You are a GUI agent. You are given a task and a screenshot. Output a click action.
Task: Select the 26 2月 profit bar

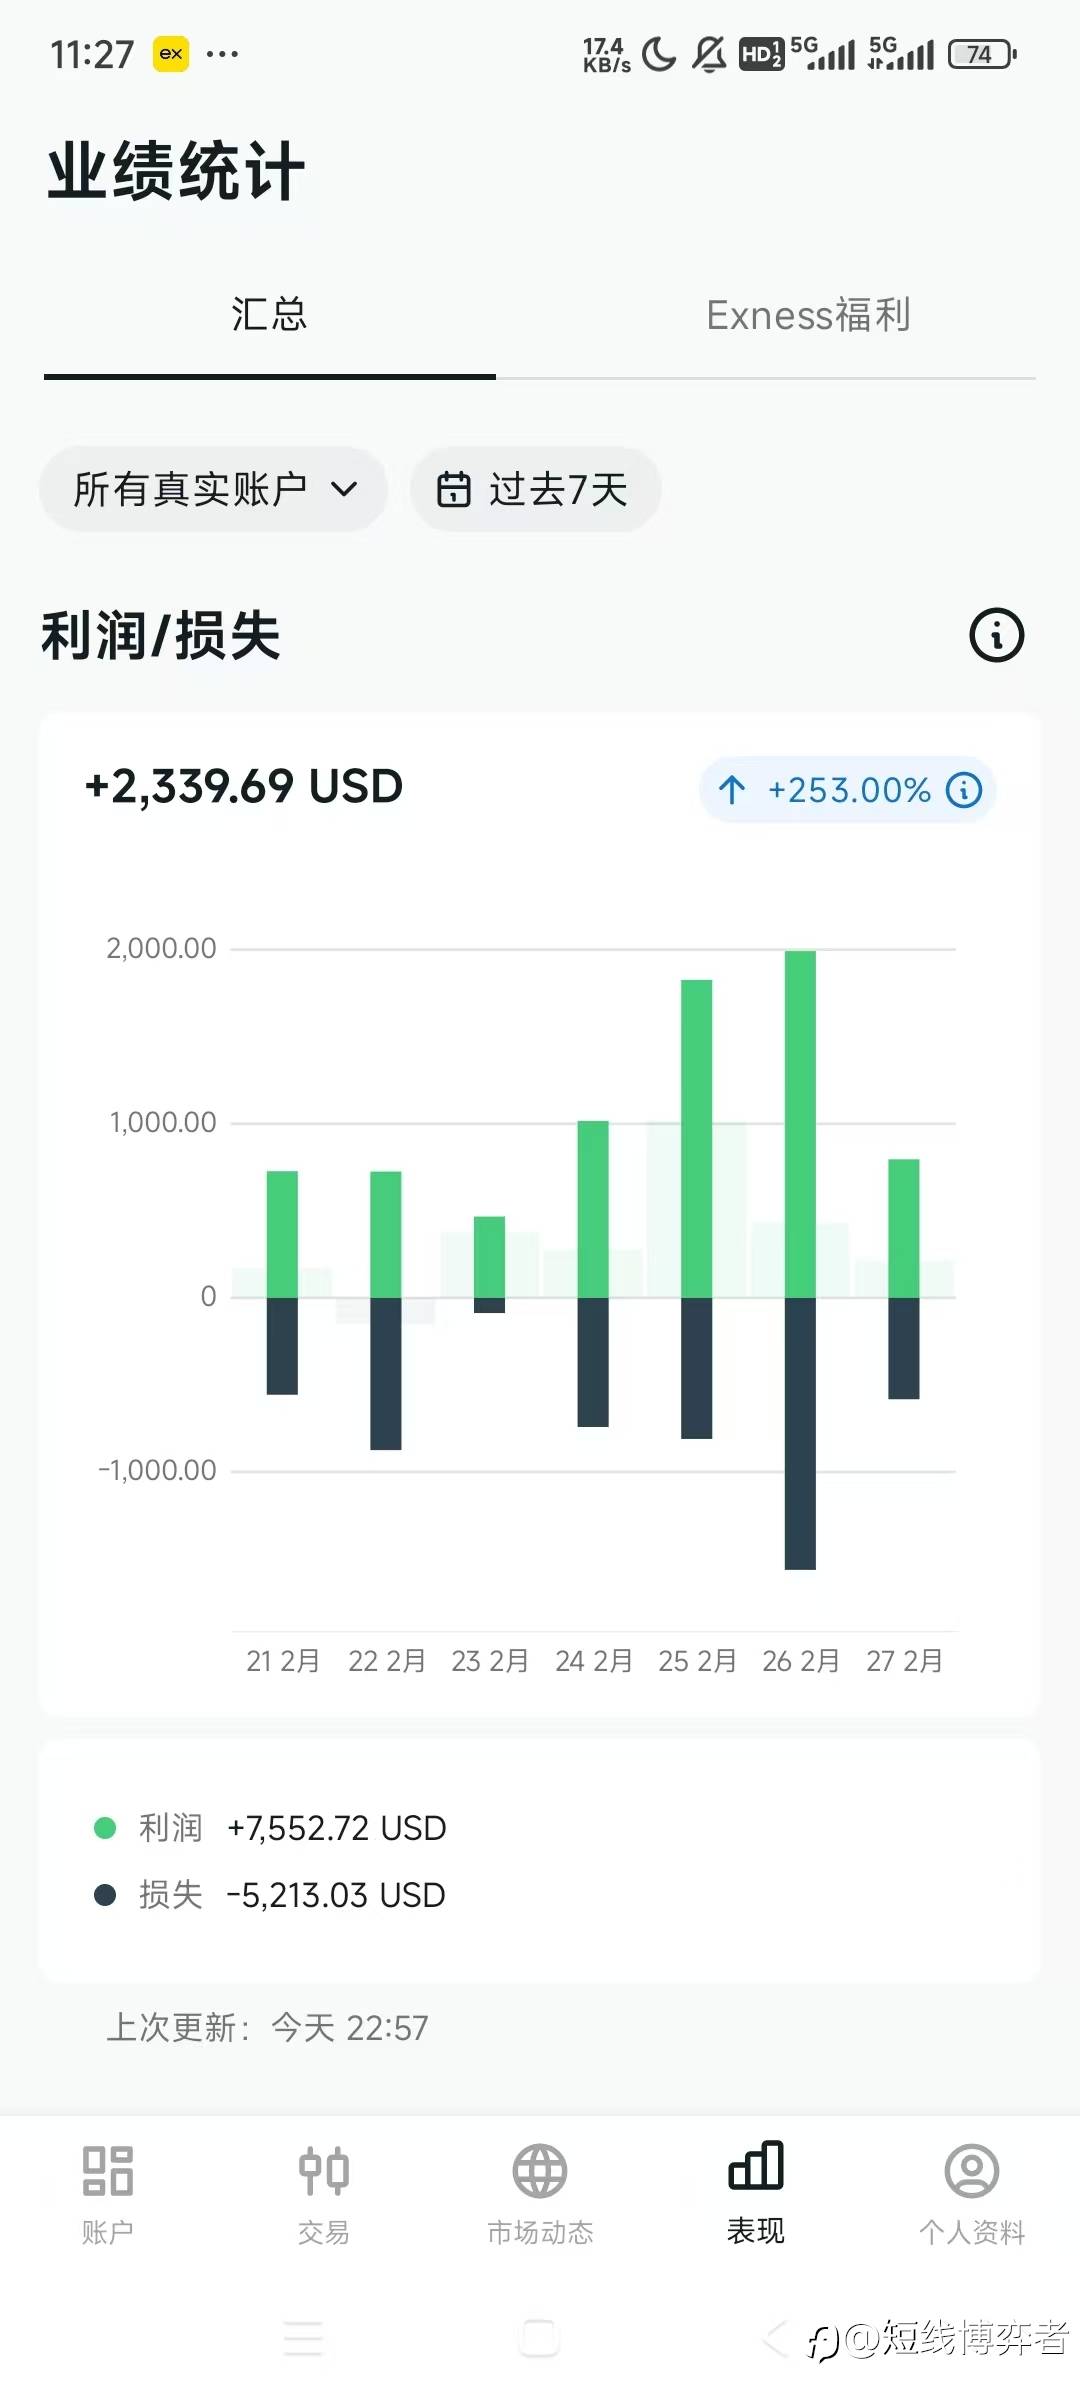coord(800,1124)
